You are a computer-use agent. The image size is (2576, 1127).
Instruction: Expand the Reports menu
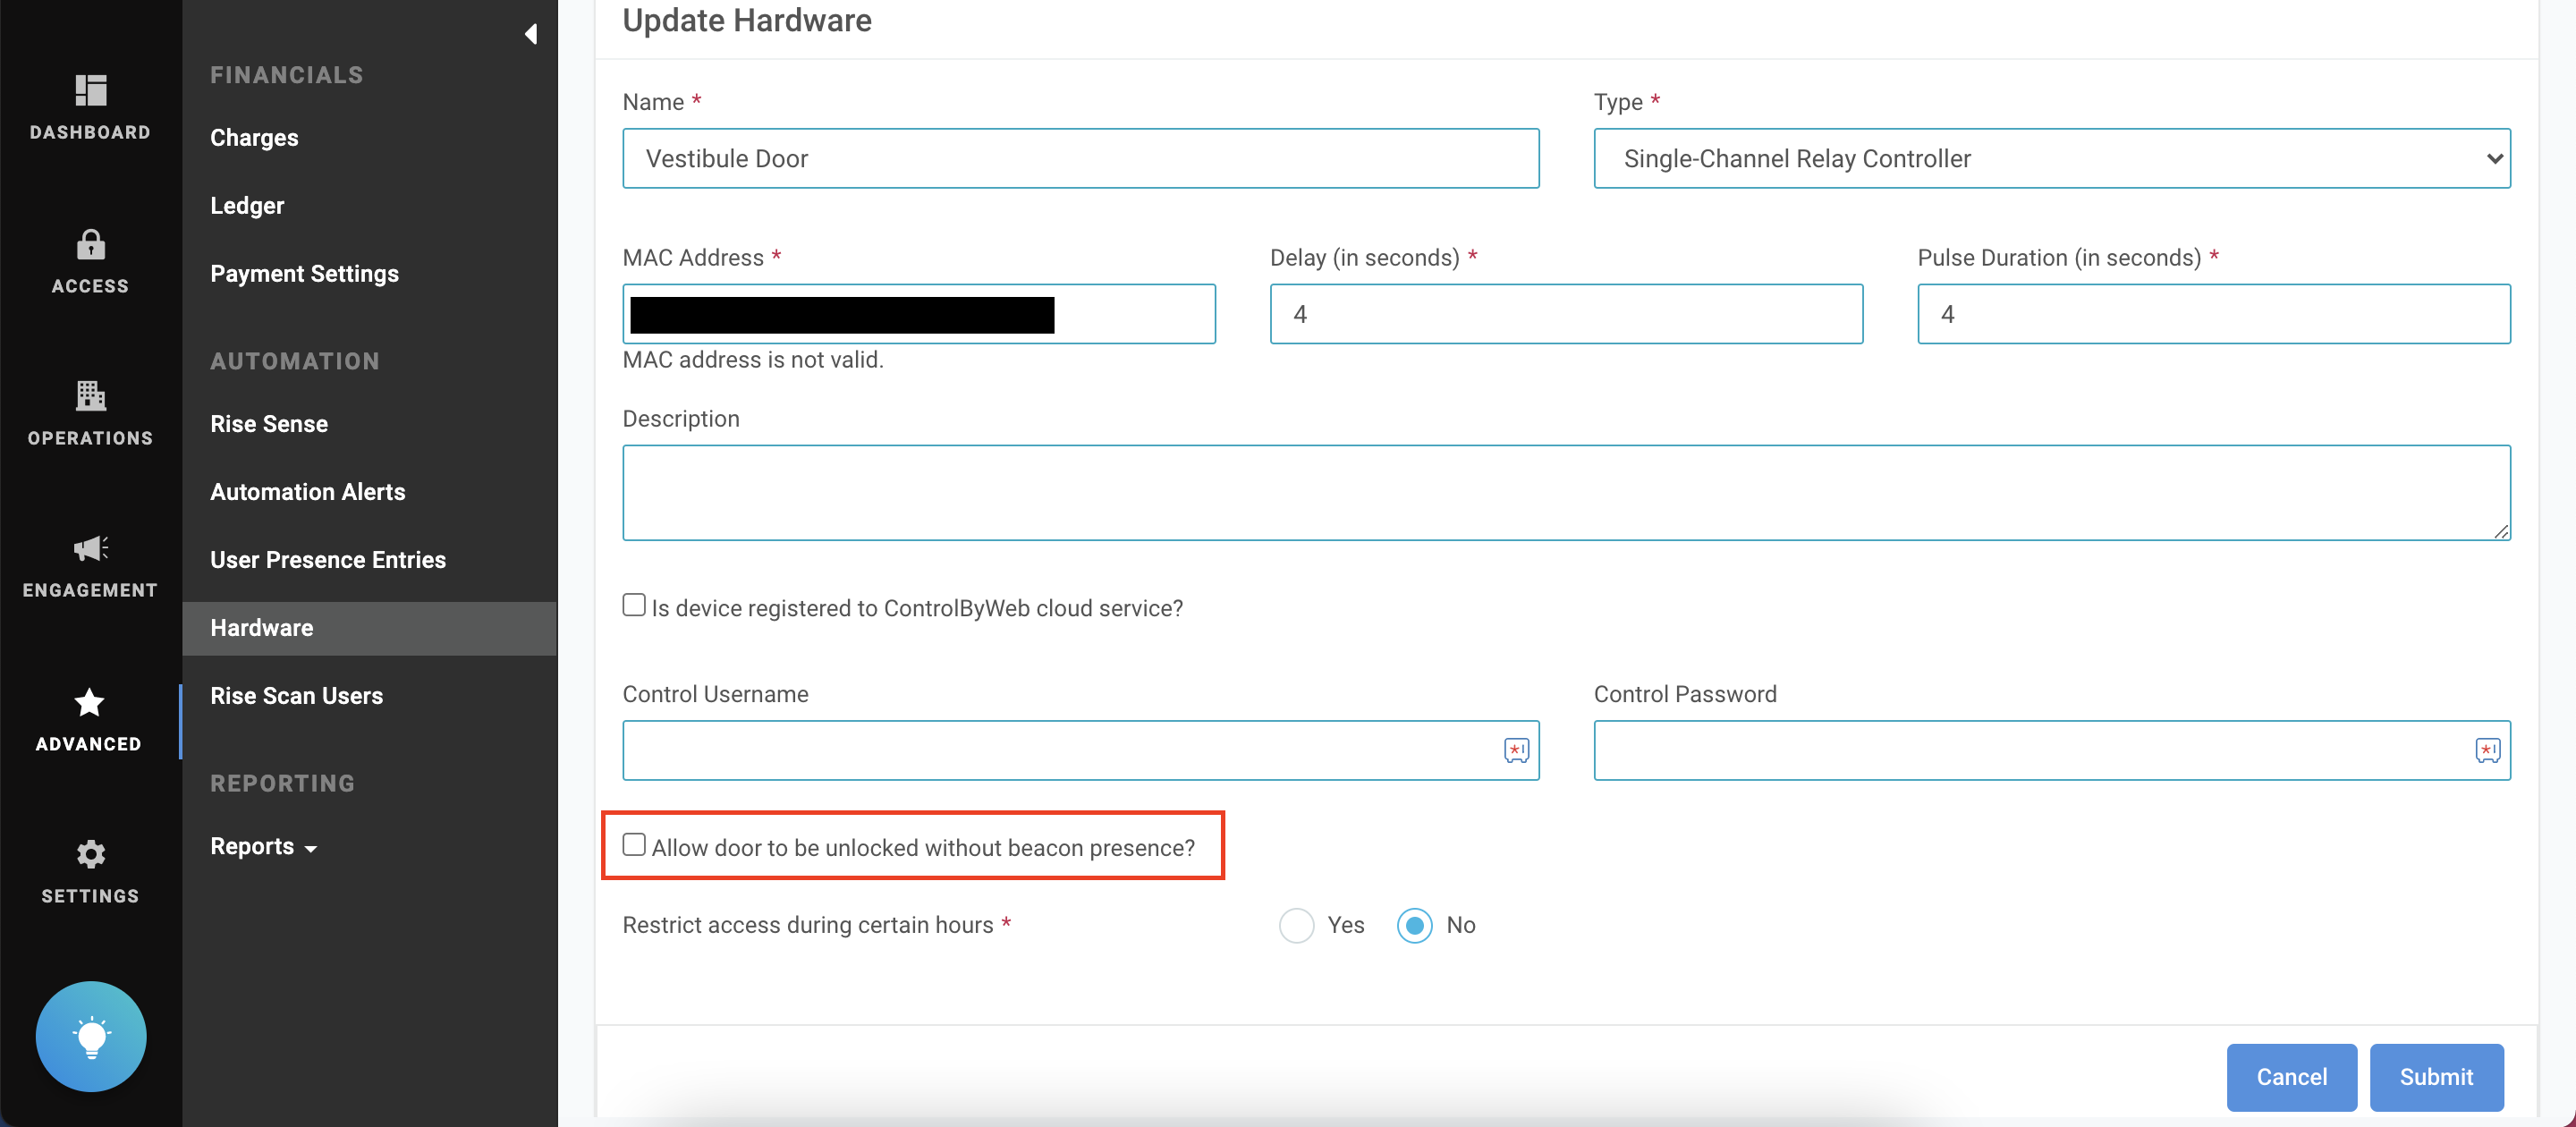(x=263, y=846)
